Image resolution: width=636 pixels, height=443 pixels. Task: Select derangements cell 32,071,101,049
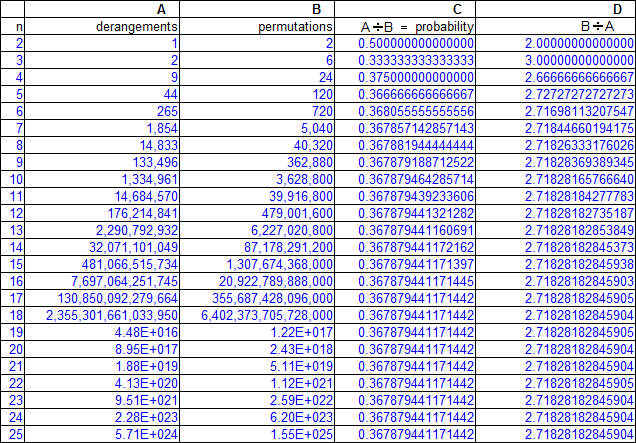[102, 247]
